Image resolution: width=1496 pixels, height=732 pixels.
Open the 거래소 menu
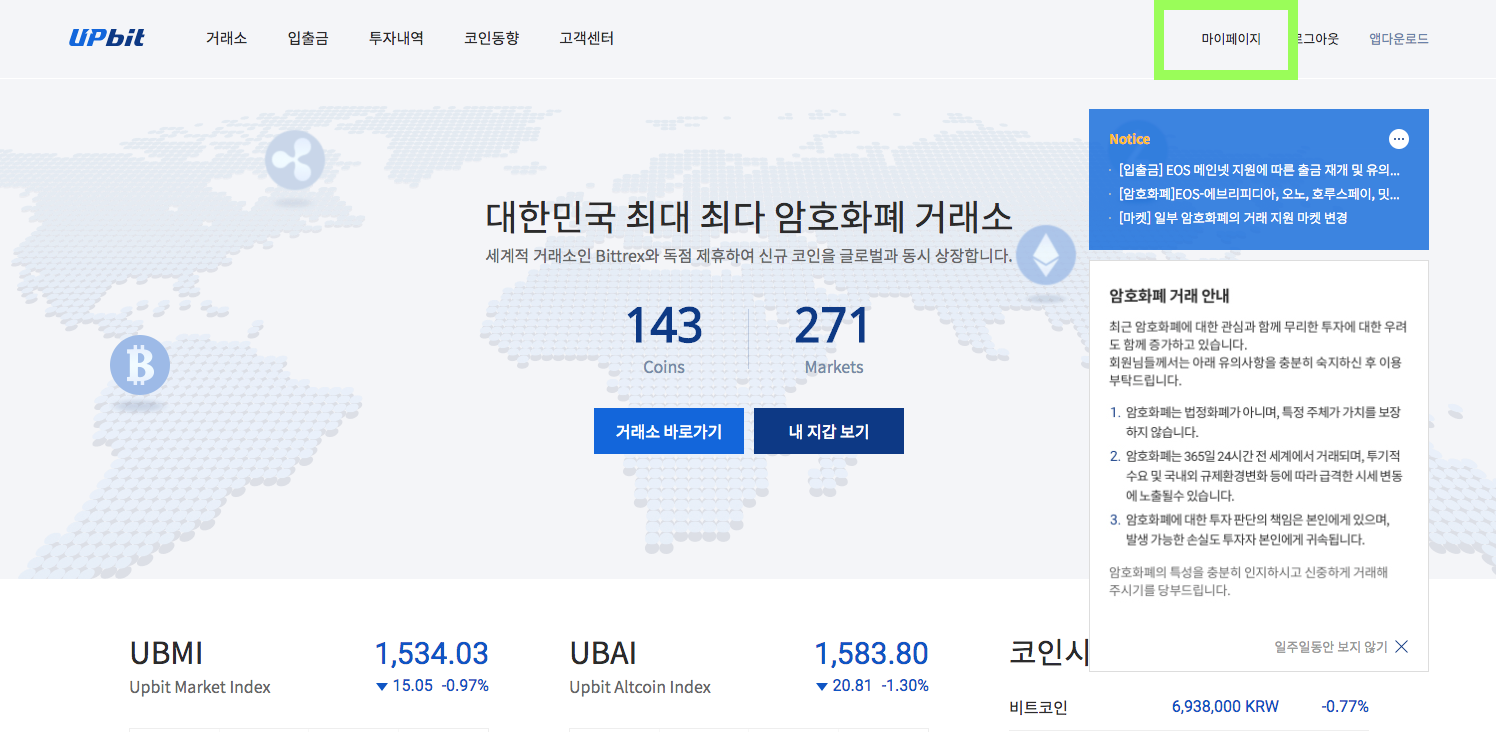pyautogui.click(x=226, y=38)
